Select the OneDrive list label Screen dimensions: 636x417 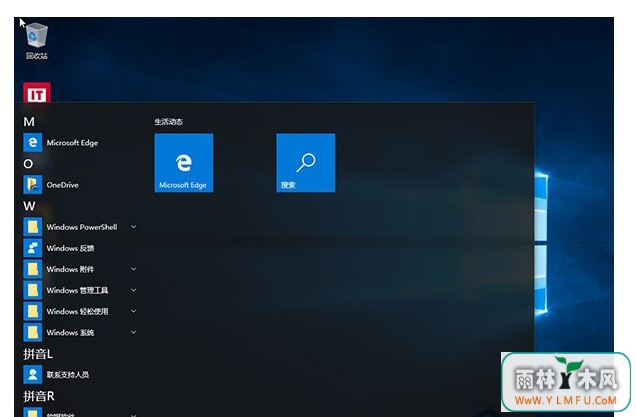(62, 185)
